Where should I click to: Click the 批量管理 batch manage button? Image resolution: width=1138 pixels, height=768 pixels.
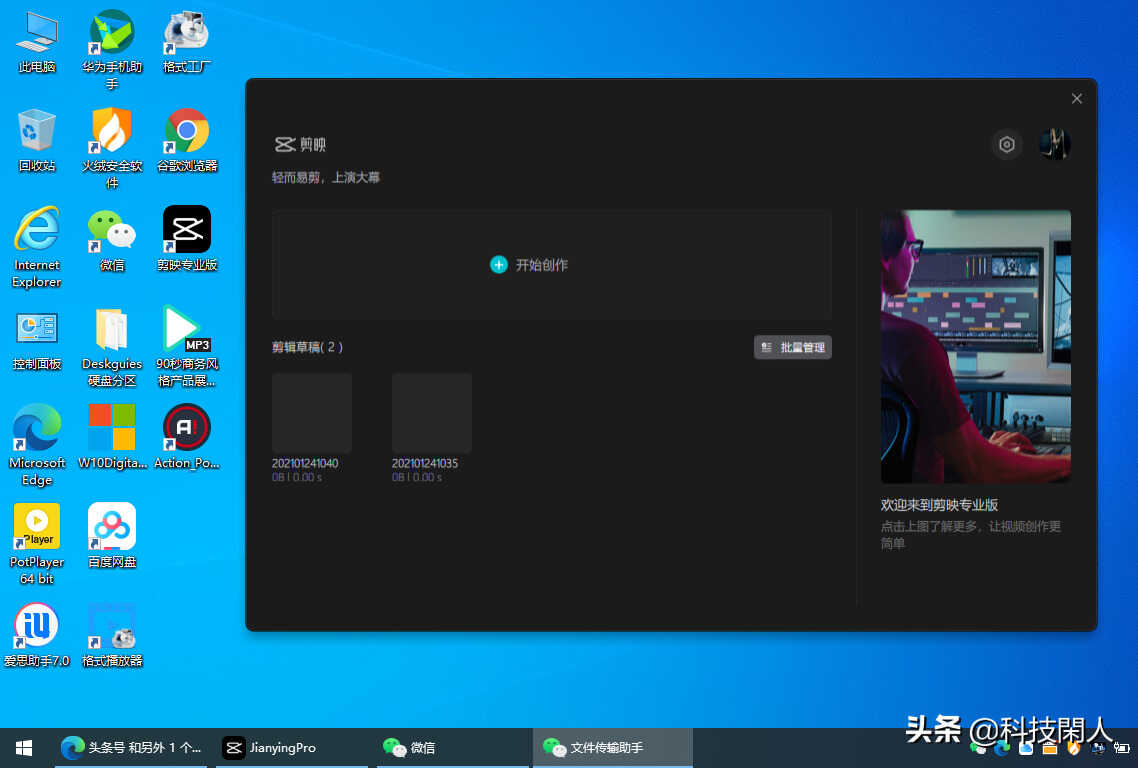793,348
